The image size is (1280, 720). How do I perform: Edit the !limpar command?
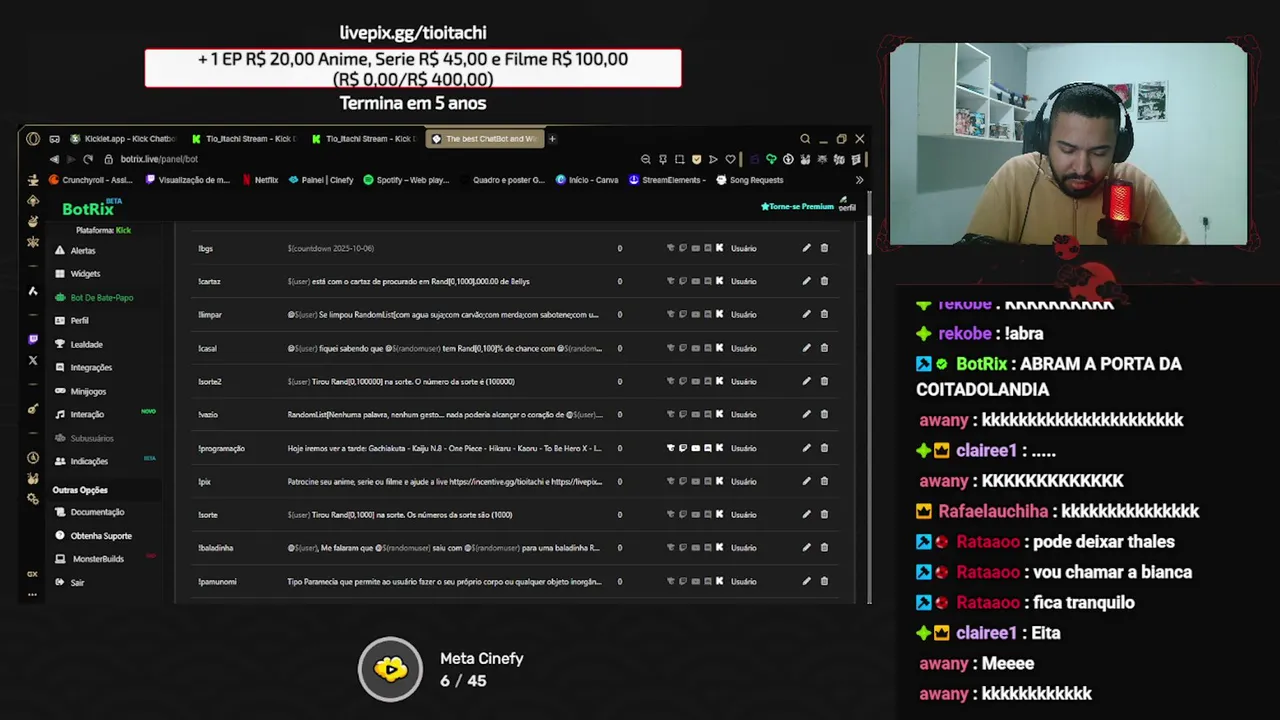(806, 315)
